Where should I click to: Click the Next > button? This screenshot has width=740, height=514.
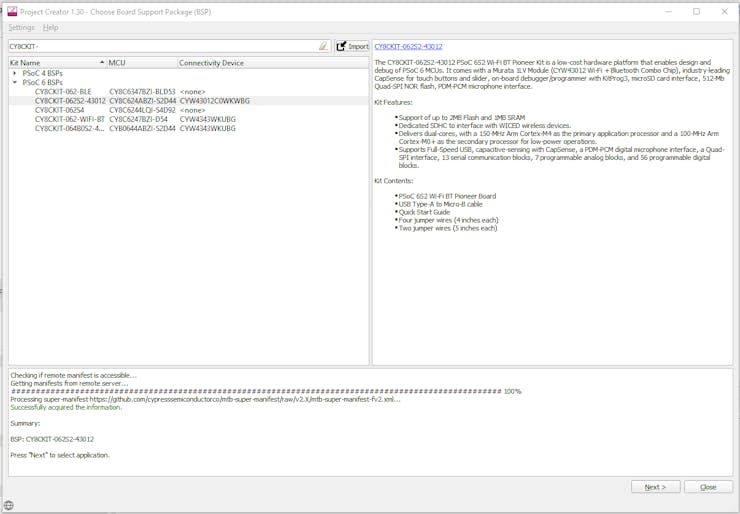tap(656, 487)
